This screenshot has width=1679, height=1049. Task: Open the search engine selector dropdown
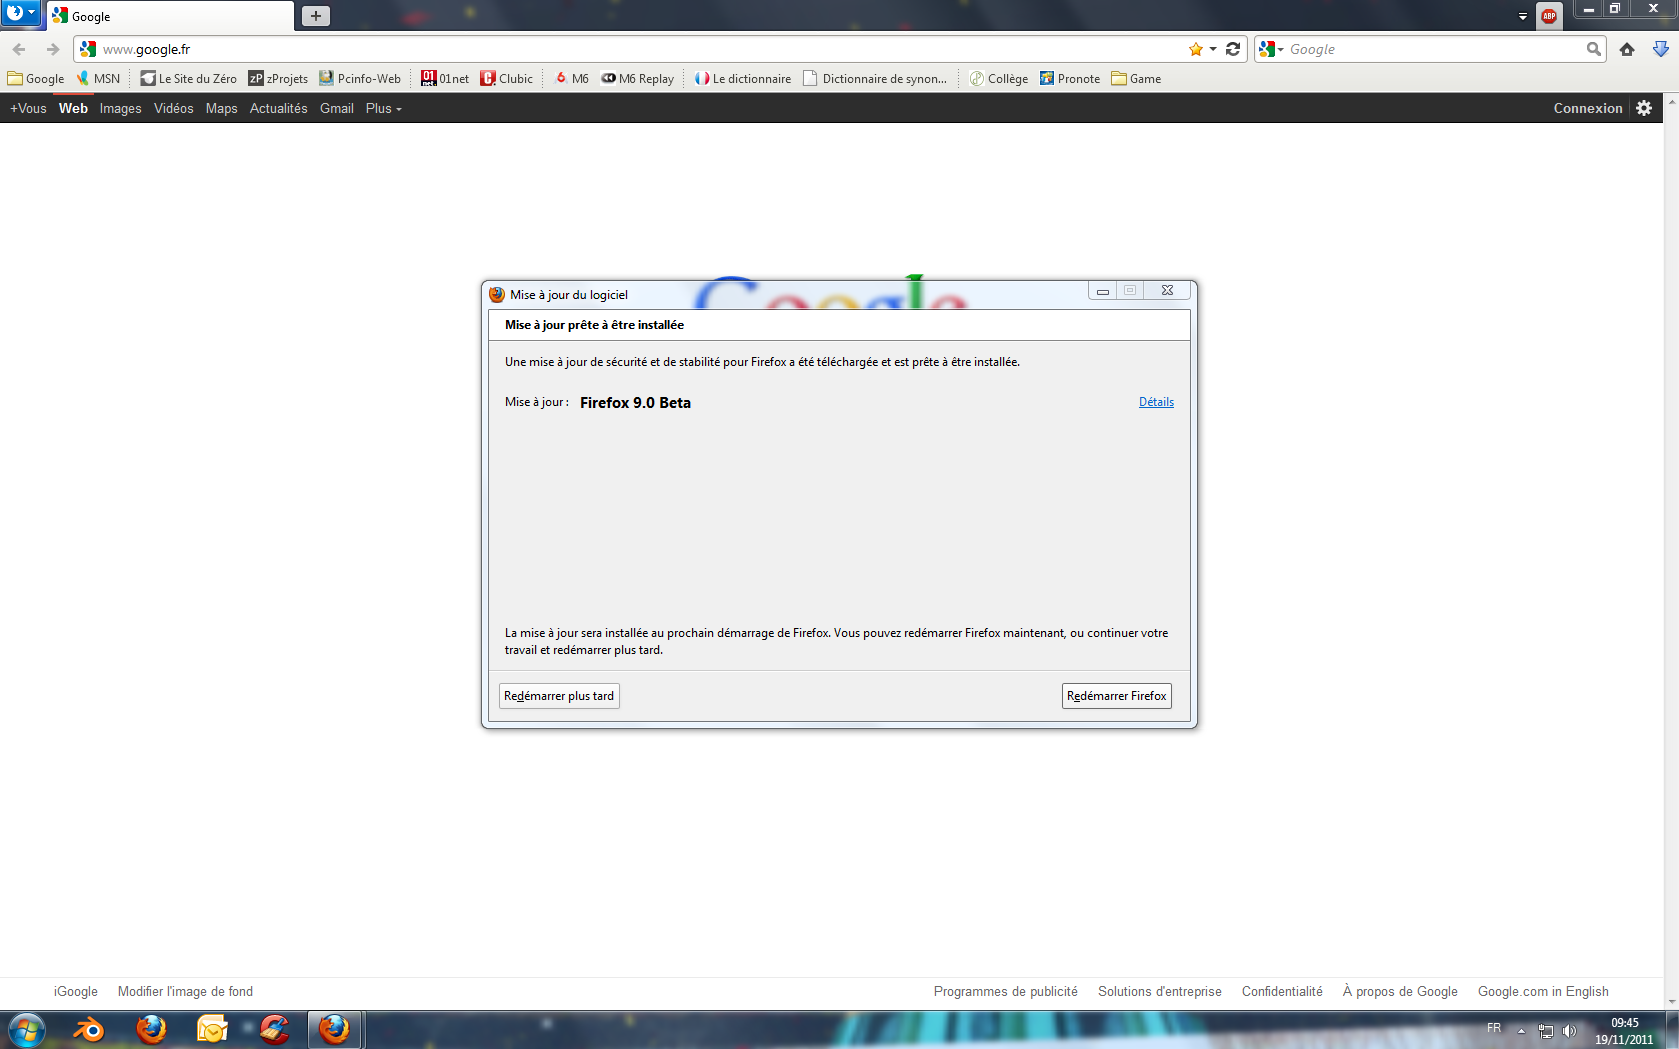(1271, 49)
